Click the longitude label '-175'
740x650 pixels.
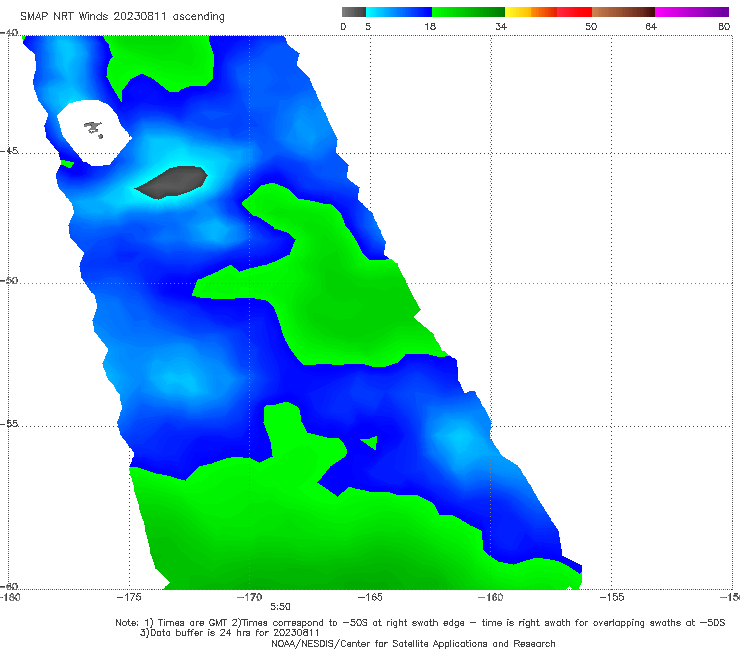[x=129, y=597]
